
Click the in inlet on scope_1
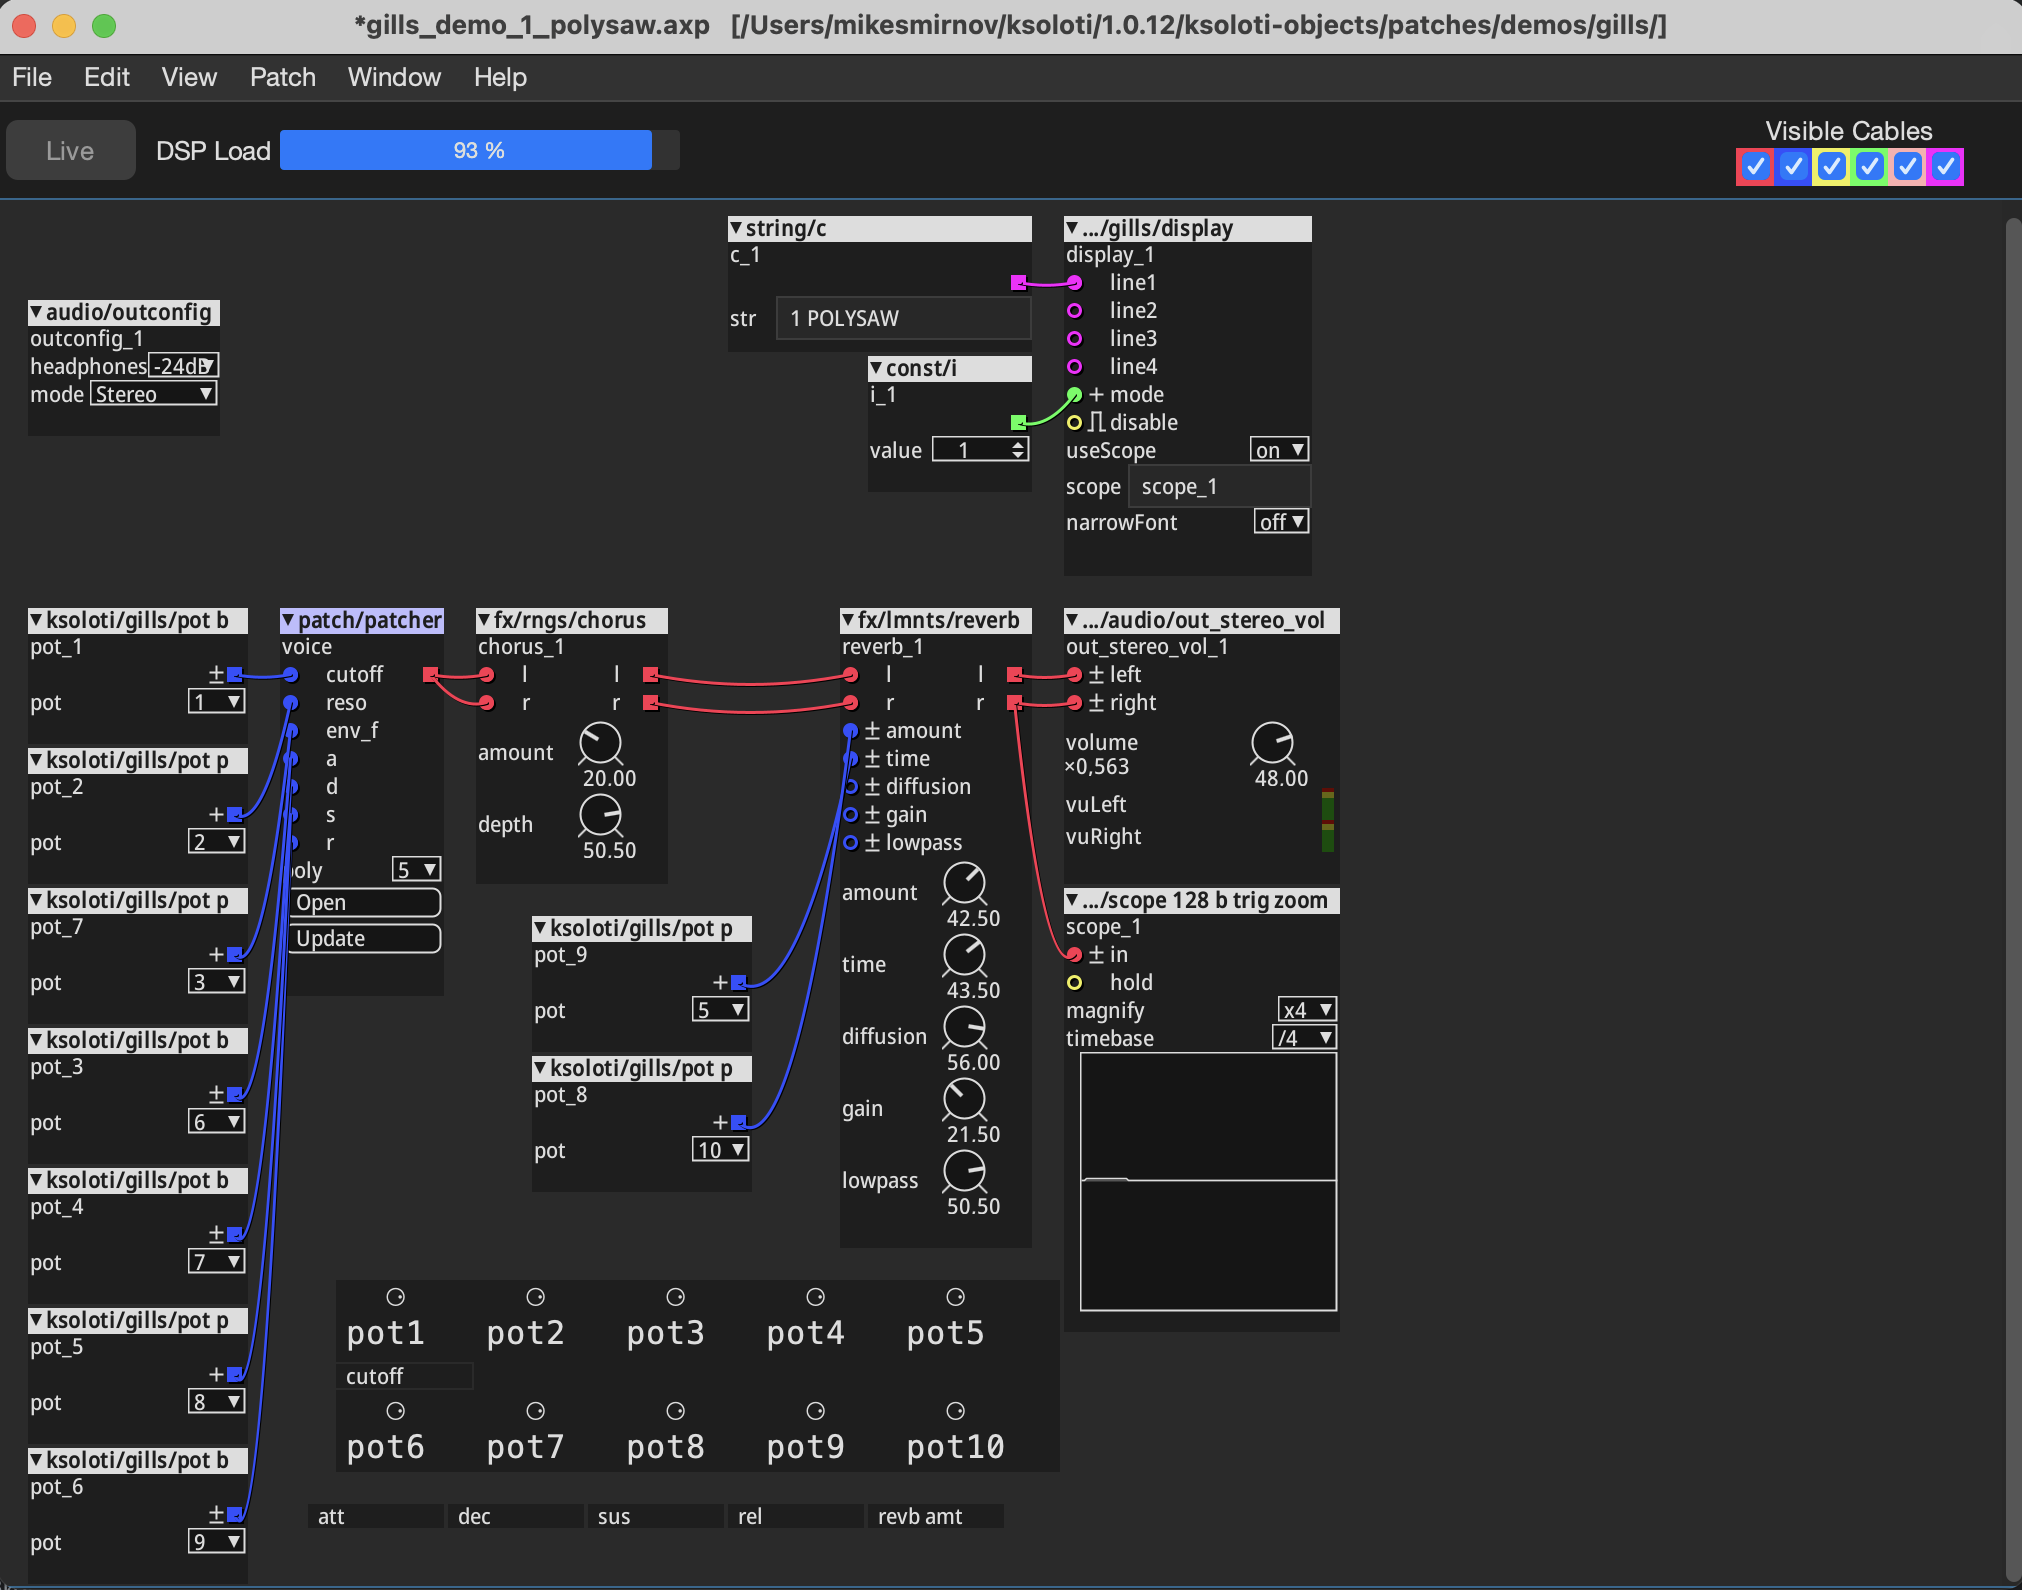point(1074,955)
